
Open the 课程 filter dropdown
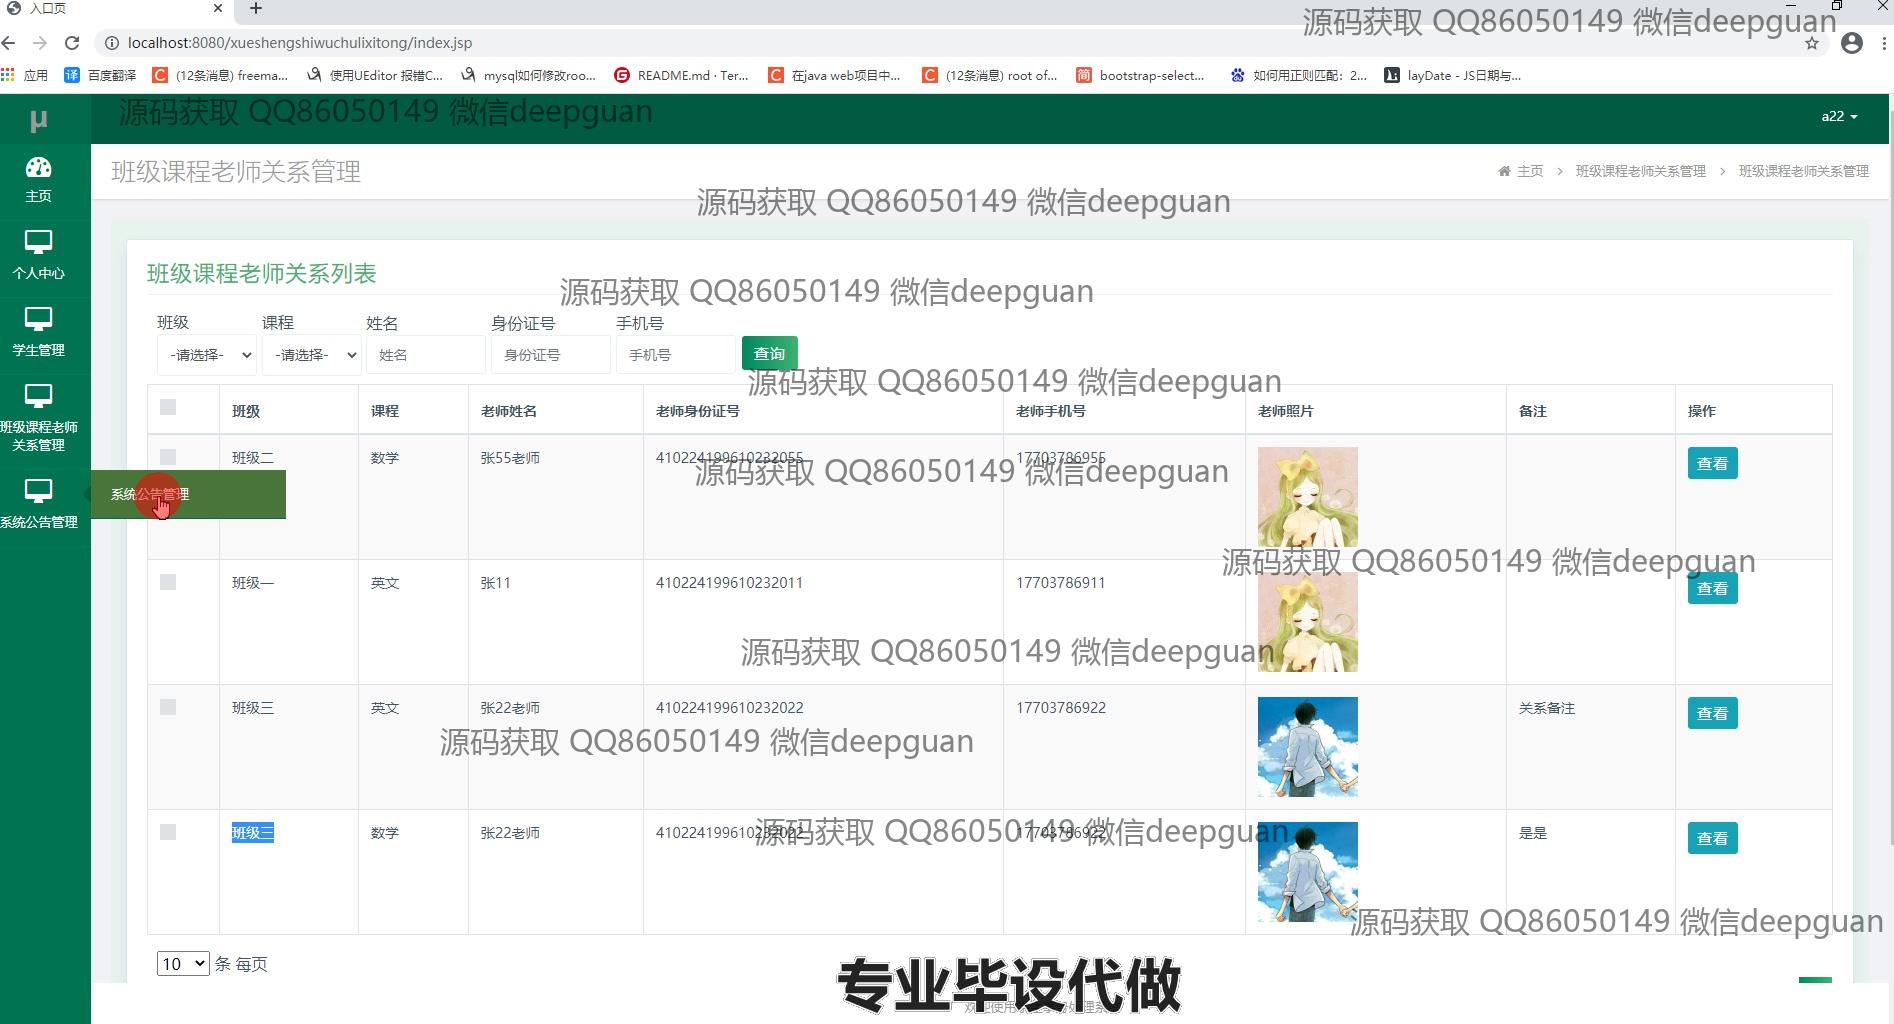(311, 355)
